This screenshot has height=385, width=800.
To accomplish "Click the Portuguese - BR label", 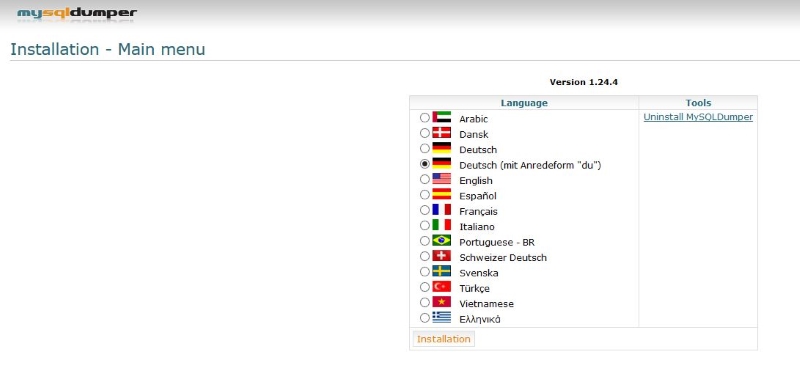I will coord(497,243).
